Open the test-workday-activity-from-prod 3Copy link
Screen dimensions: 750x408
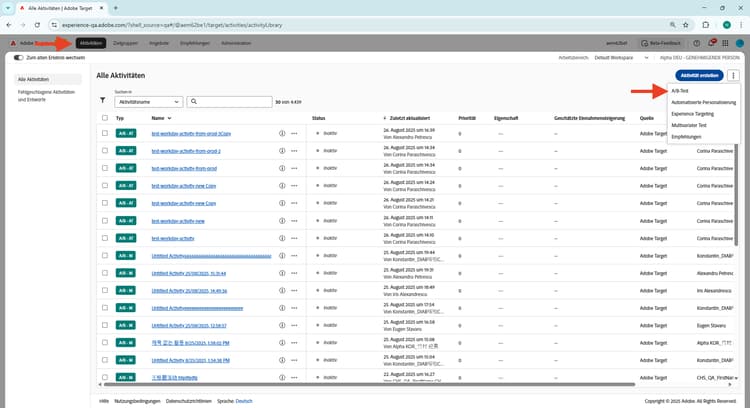[191, 133]
